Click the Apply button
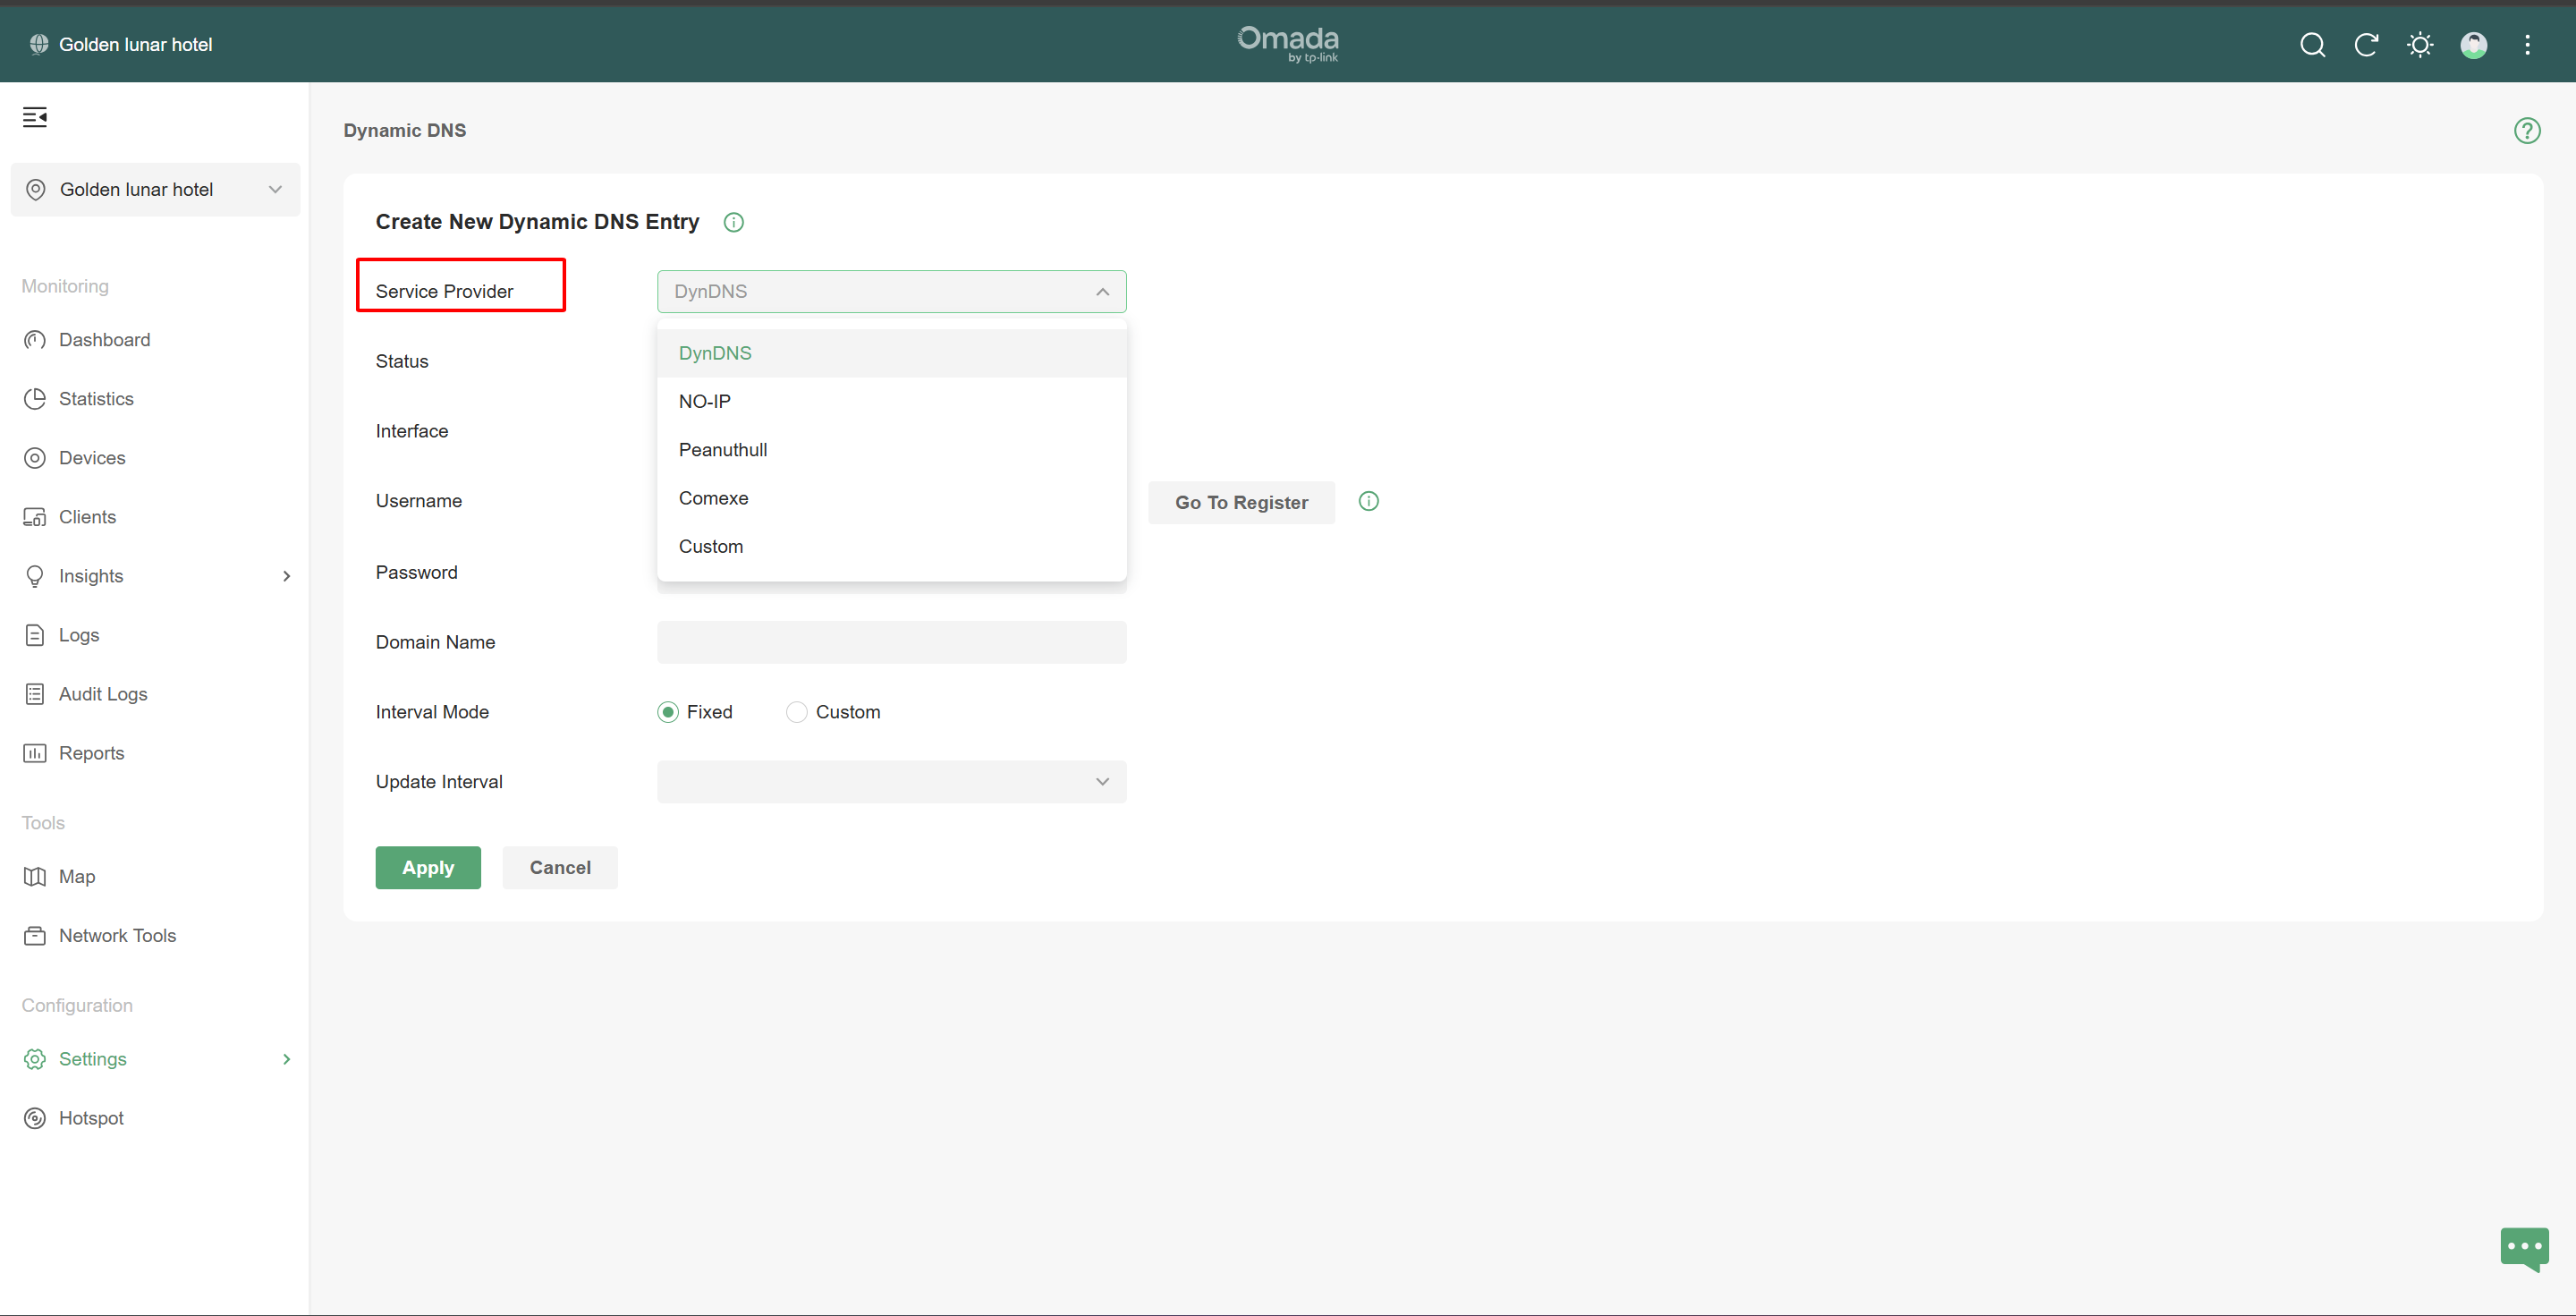Screen dimensions: 2576x1316 pos(428,868)
